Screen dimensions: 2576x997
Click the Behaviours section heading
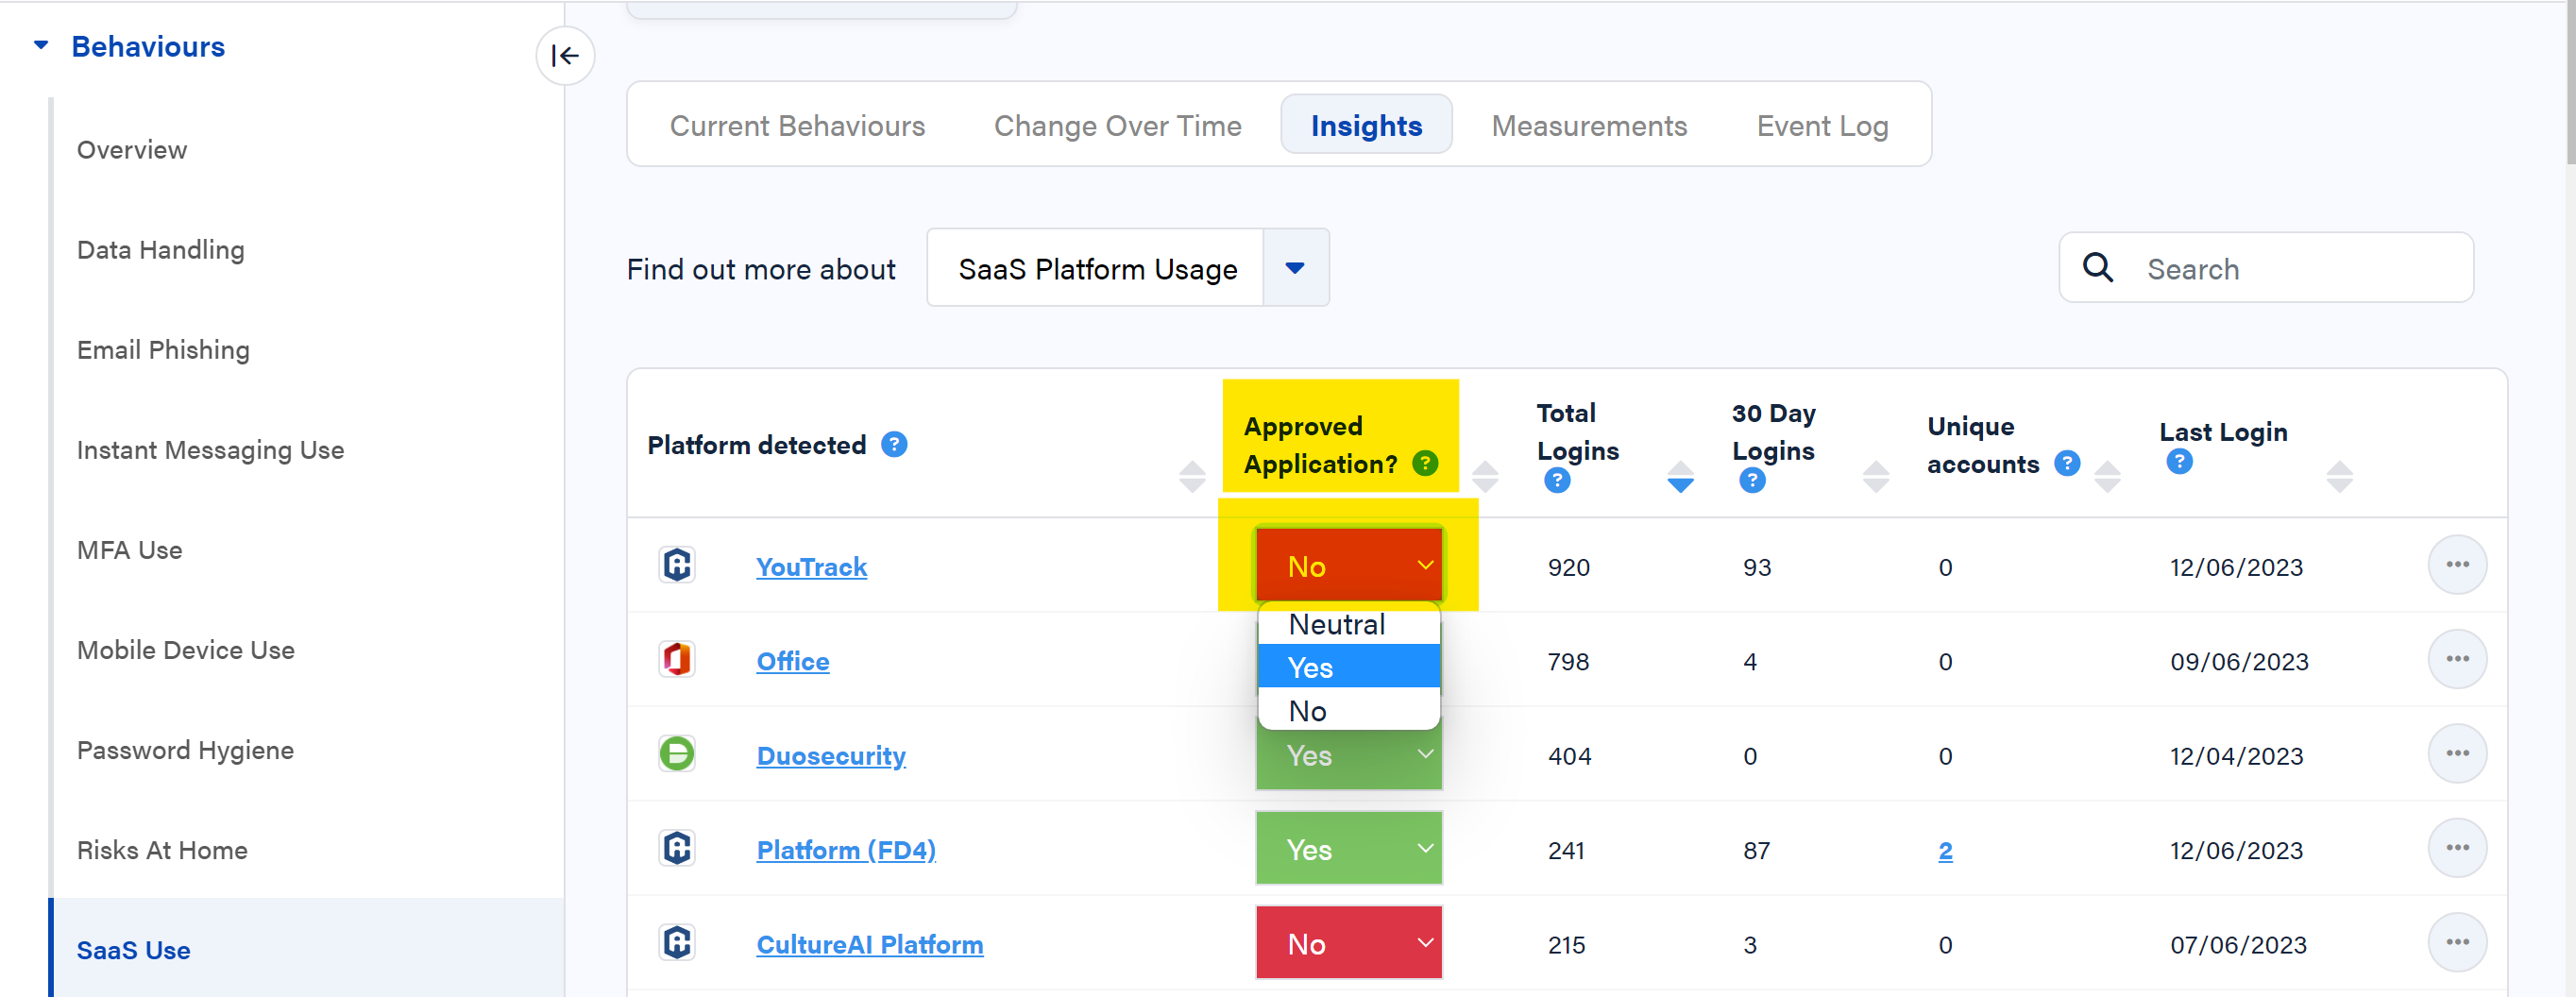click(x=148, y=46)
